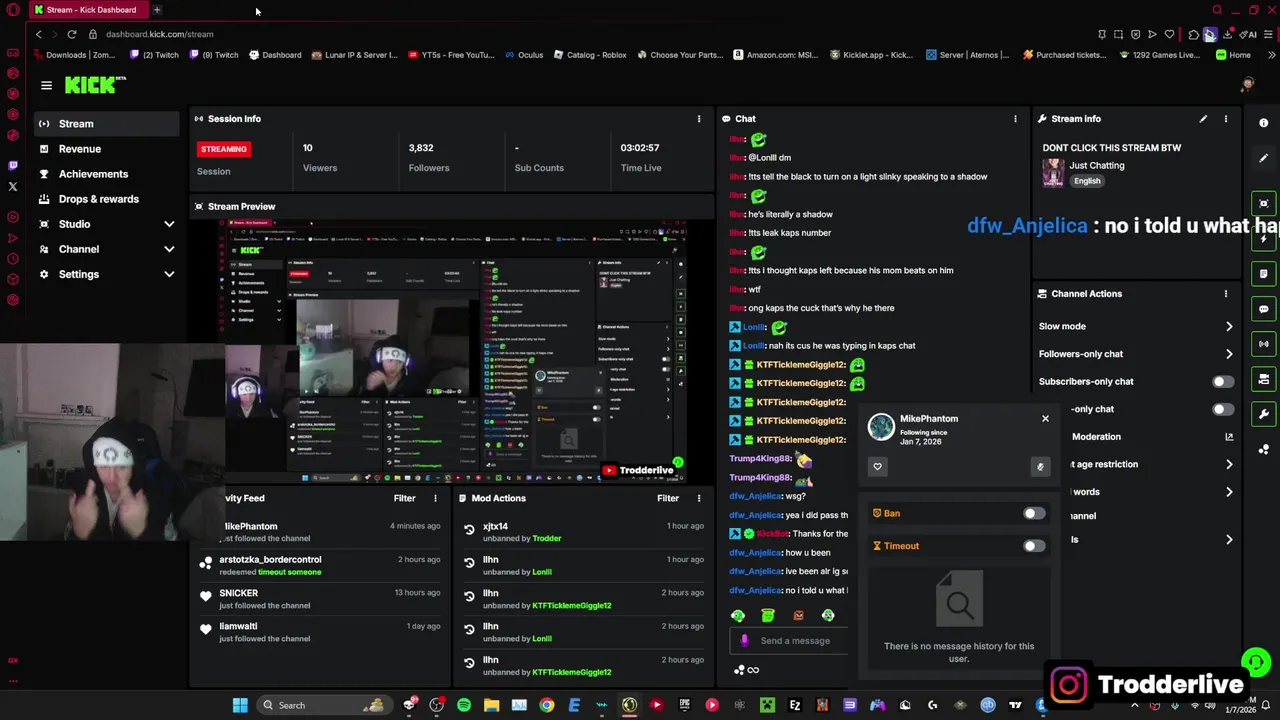
Task: Click the Kick logo
Action: (95, 85)
